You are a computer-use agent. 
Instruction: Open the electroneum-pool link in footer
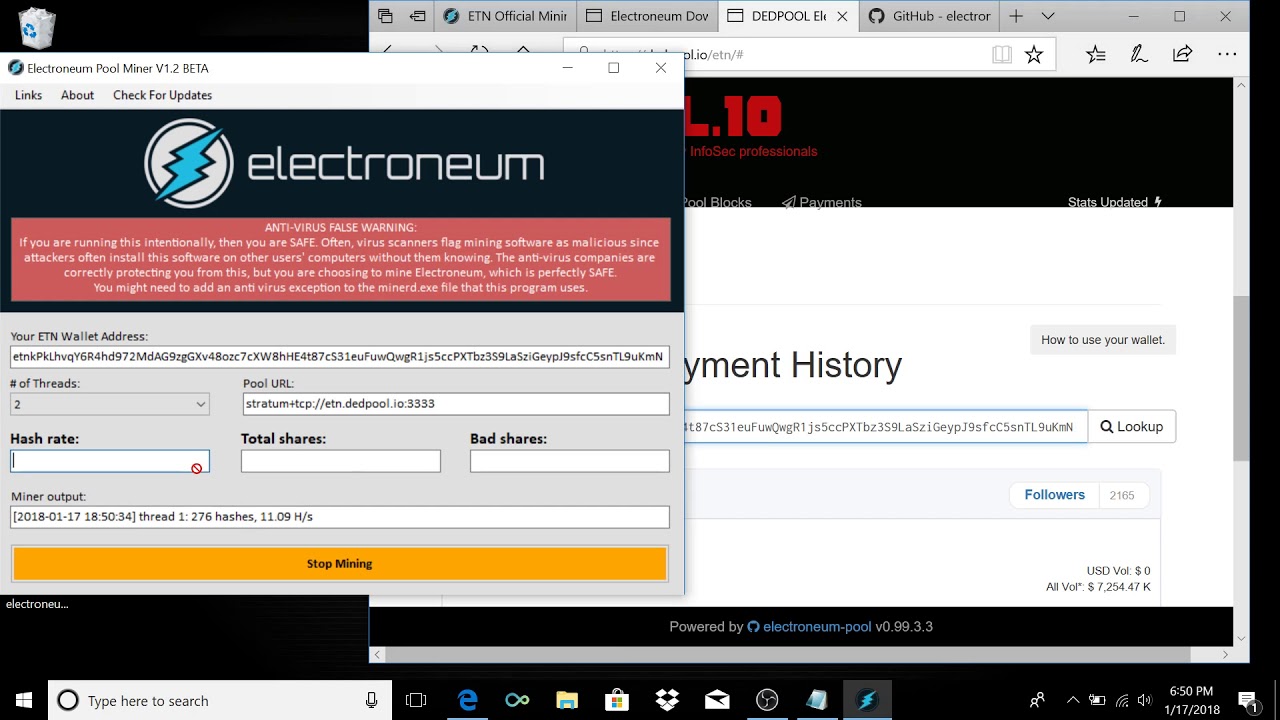point(817,627)
